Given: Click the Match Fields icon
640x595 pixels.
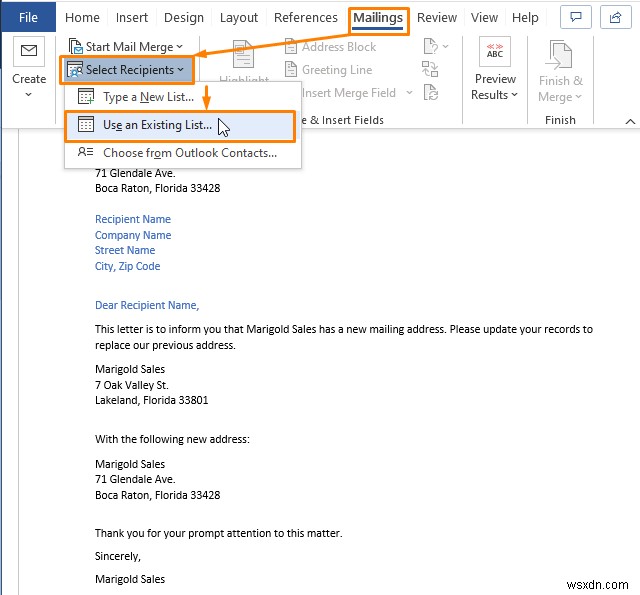Looking at the screenshot, I should coord(430,69).
